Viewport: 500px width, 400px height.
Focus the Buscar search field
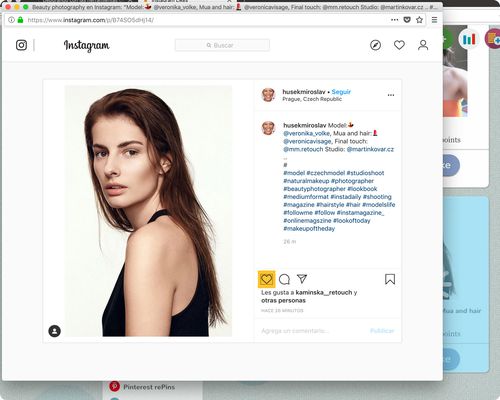tap(222, 45)
